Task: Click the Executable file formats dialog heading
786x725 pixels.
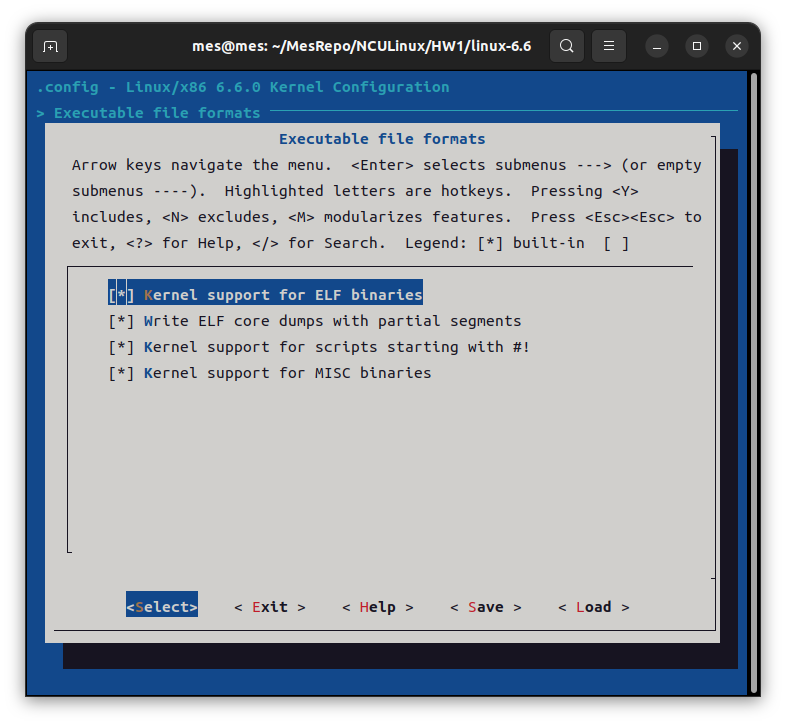Action: pos(382,139)
